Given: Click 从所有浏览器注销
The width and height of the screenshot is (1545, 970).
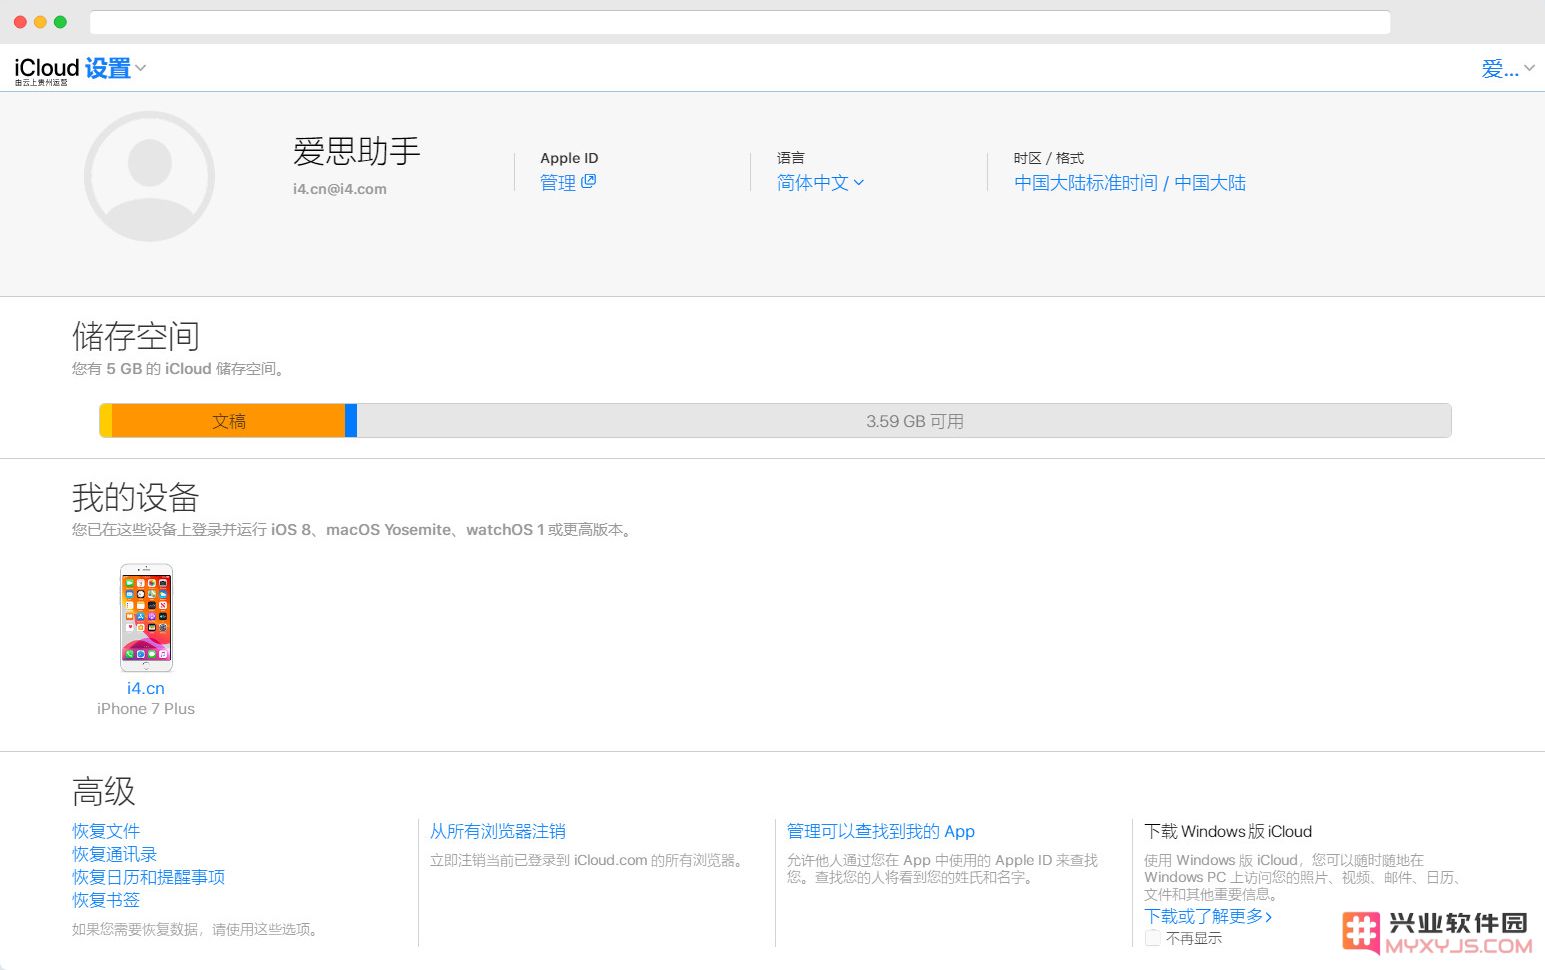Looking at the screenshot, I should click(x=498, y=831).
